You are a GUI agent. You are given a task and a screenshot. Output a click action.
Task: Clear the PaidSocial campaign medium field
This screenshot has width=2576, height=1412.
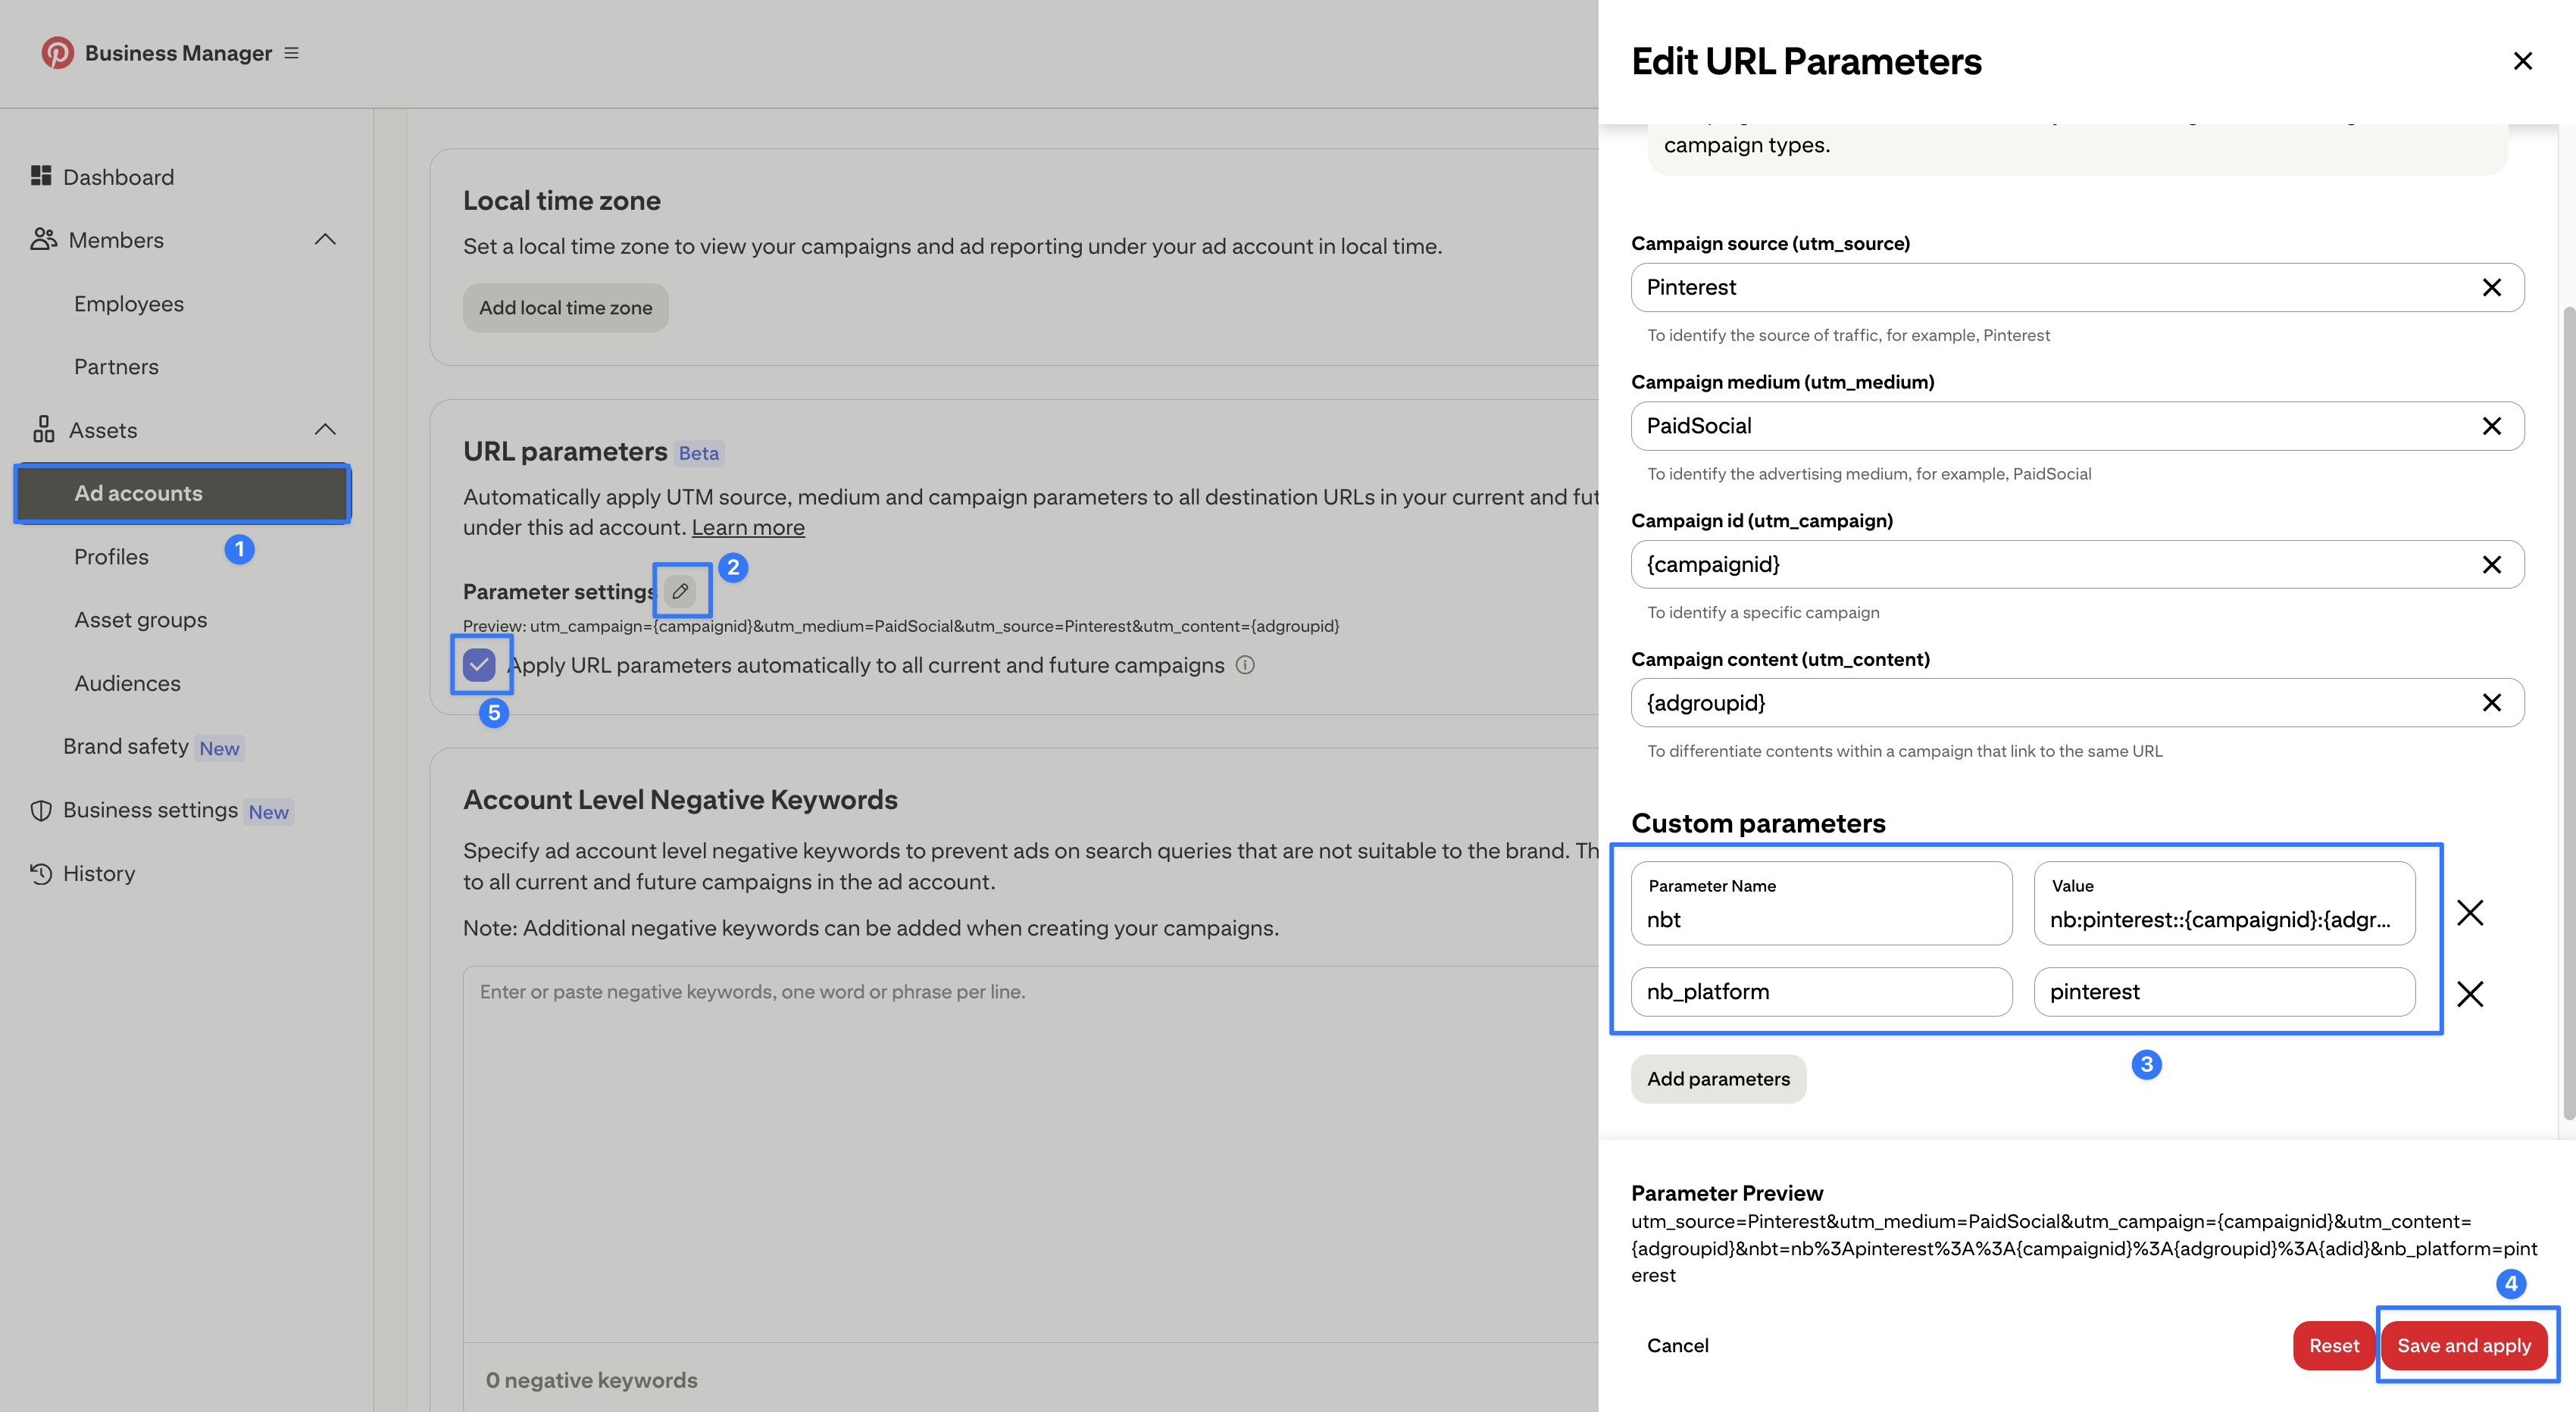pos(2491,426)
